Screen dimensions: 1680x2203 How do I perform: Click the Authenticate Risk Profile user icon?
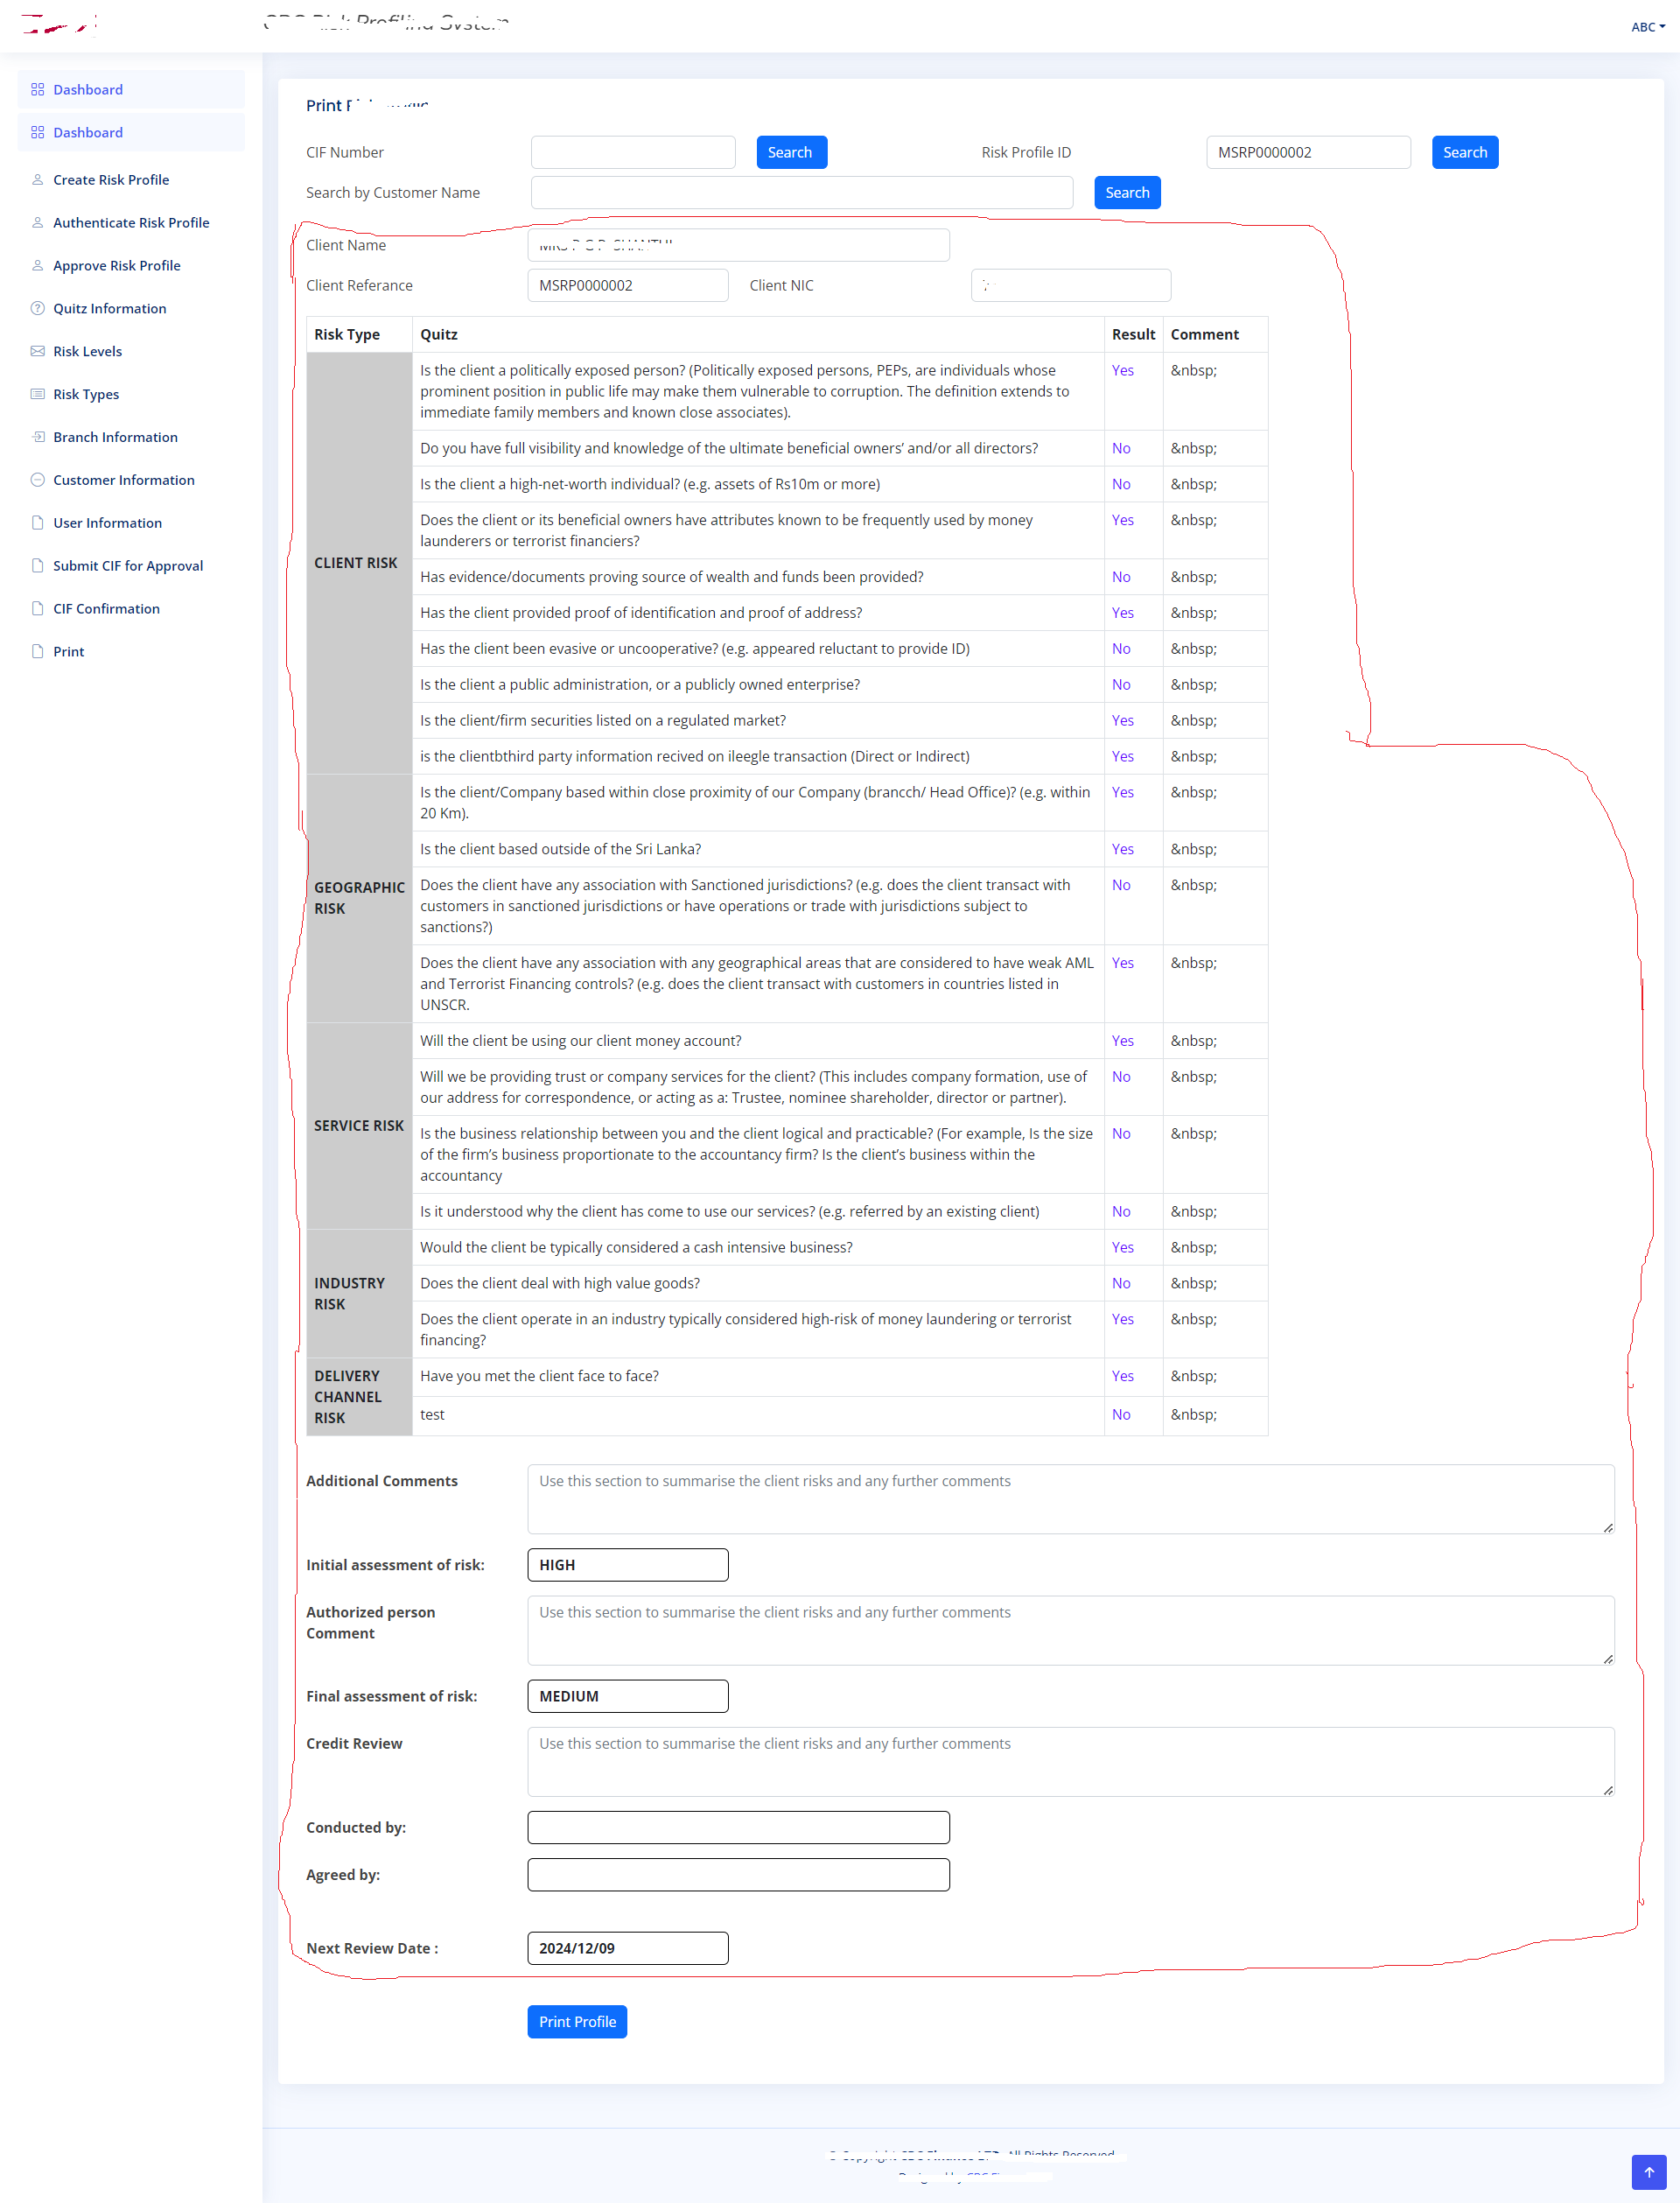38,222
